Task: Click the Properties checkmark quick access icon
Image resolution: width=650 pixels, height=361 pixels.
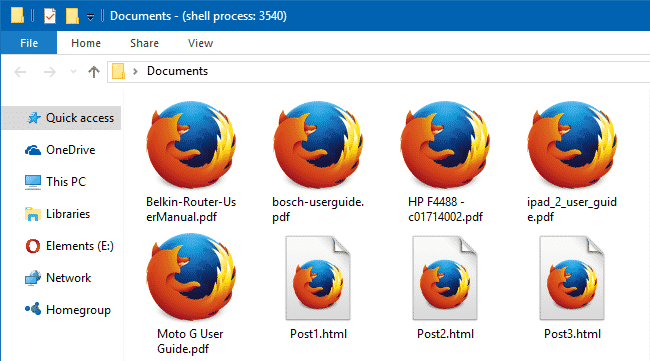Action: (50, 16)
